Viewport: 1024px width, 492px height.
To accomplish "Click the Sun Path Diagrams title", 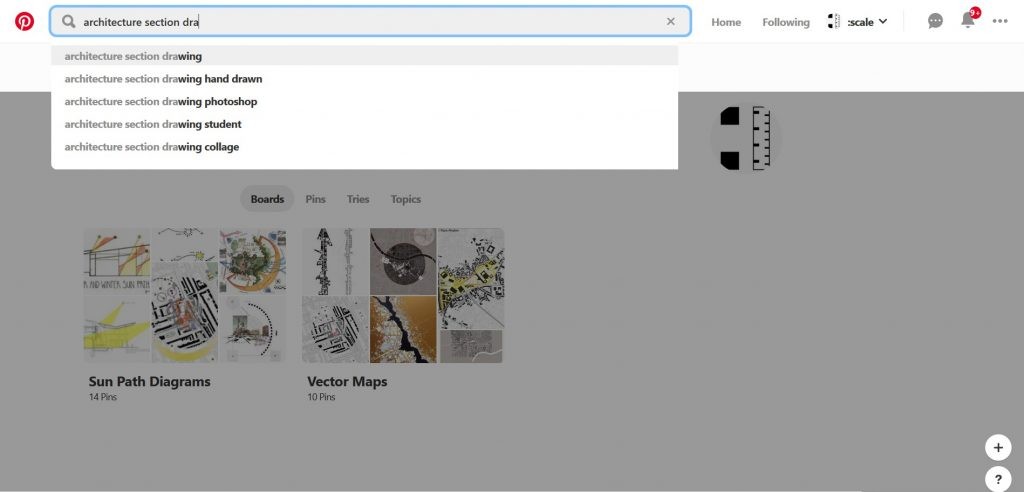I will 150,382.
